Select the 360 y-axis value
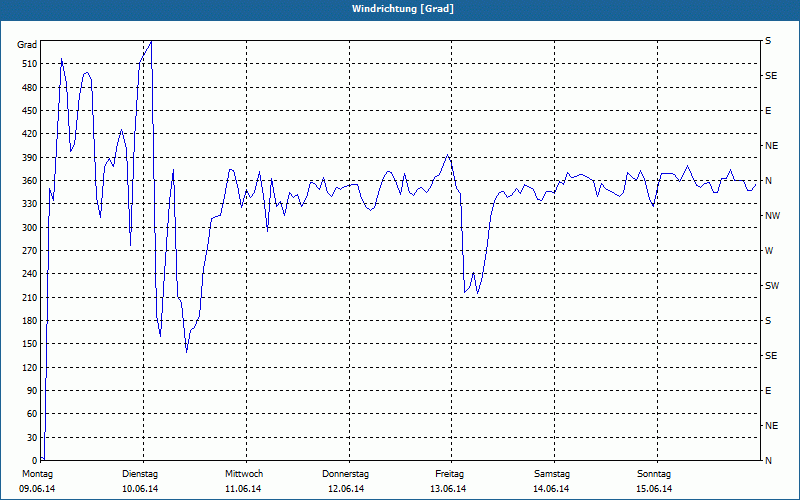Screen dimensions: 800x500 pos(30,181)
